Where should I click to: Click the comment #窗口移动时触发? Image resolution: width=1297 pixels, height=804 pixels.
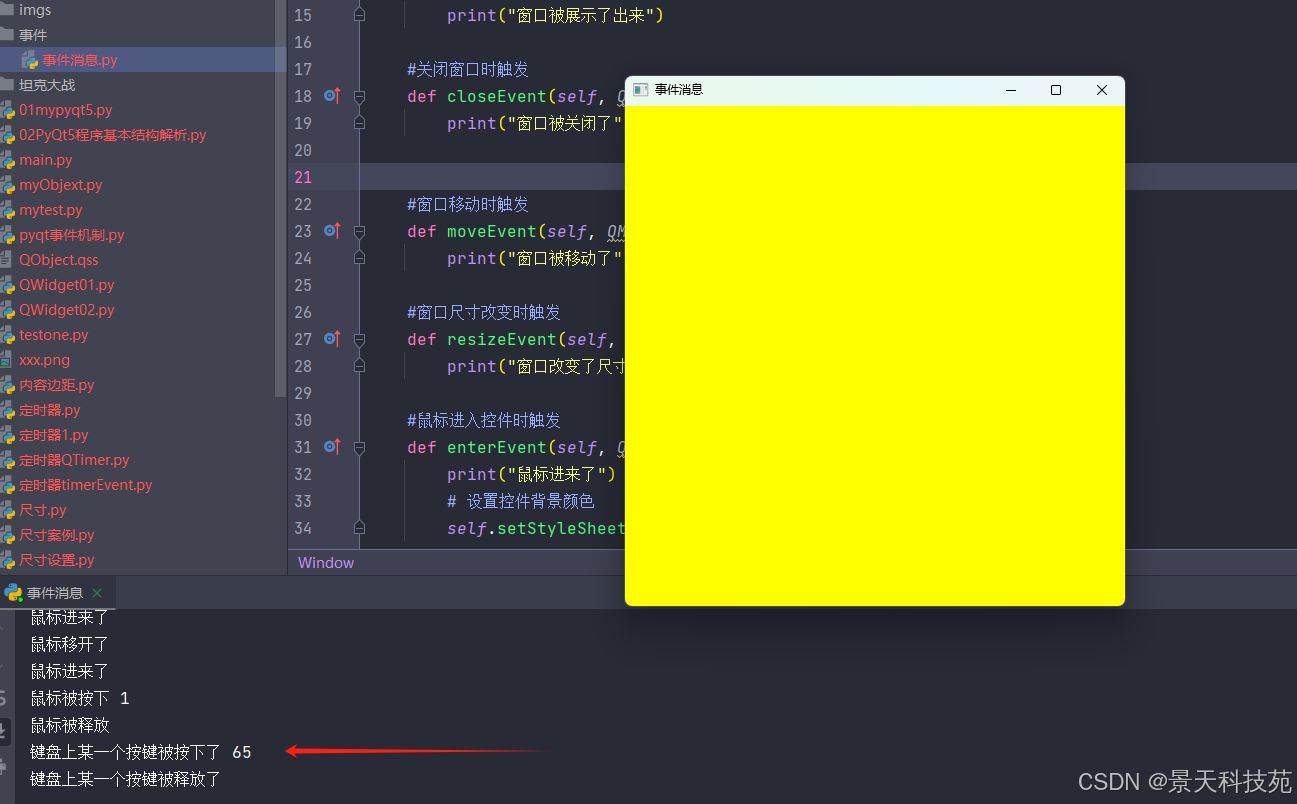[468, 204]
